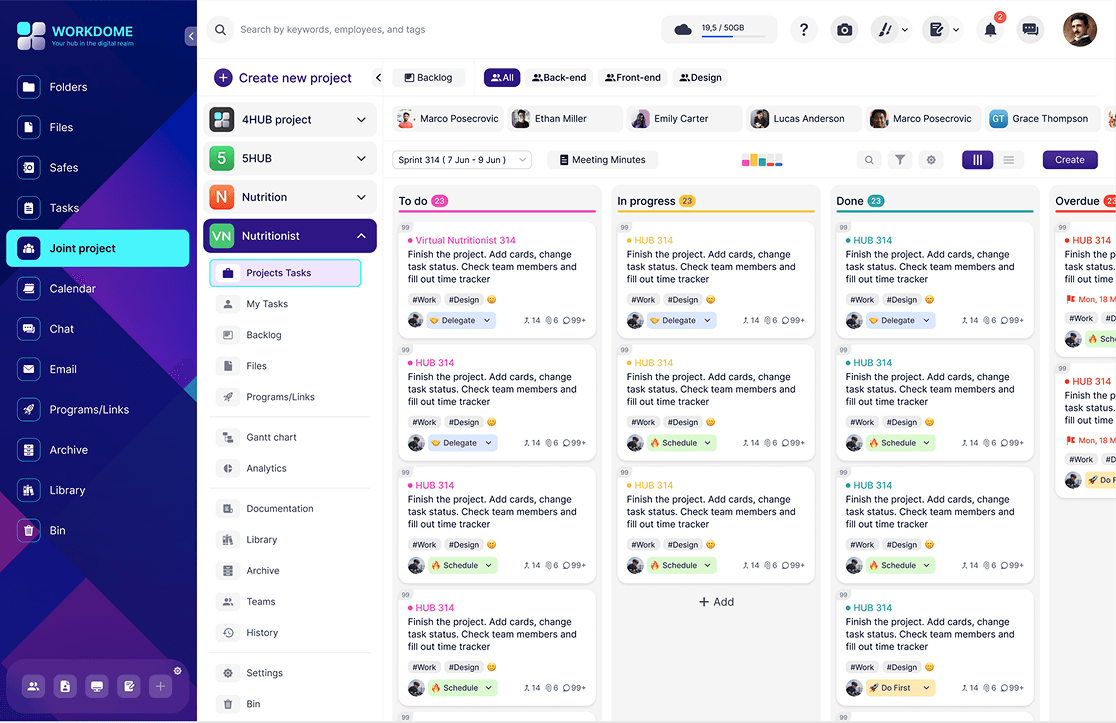Open Gantt chart from project submenu
1116x723 pixels.
[x=271, y=437]
